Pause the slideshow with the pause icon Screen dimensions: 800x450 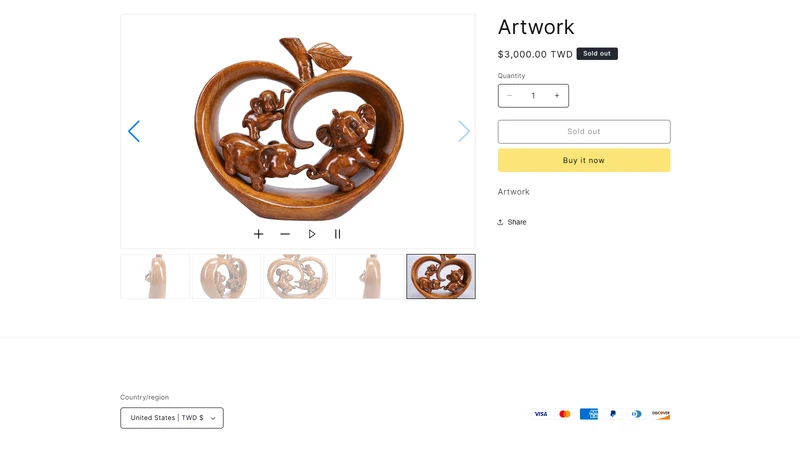(x=337, y=234)
